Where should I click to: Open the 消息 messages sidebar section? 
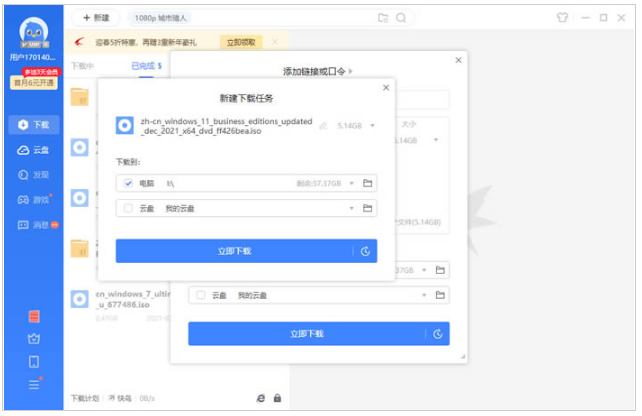tap(33, 225)
